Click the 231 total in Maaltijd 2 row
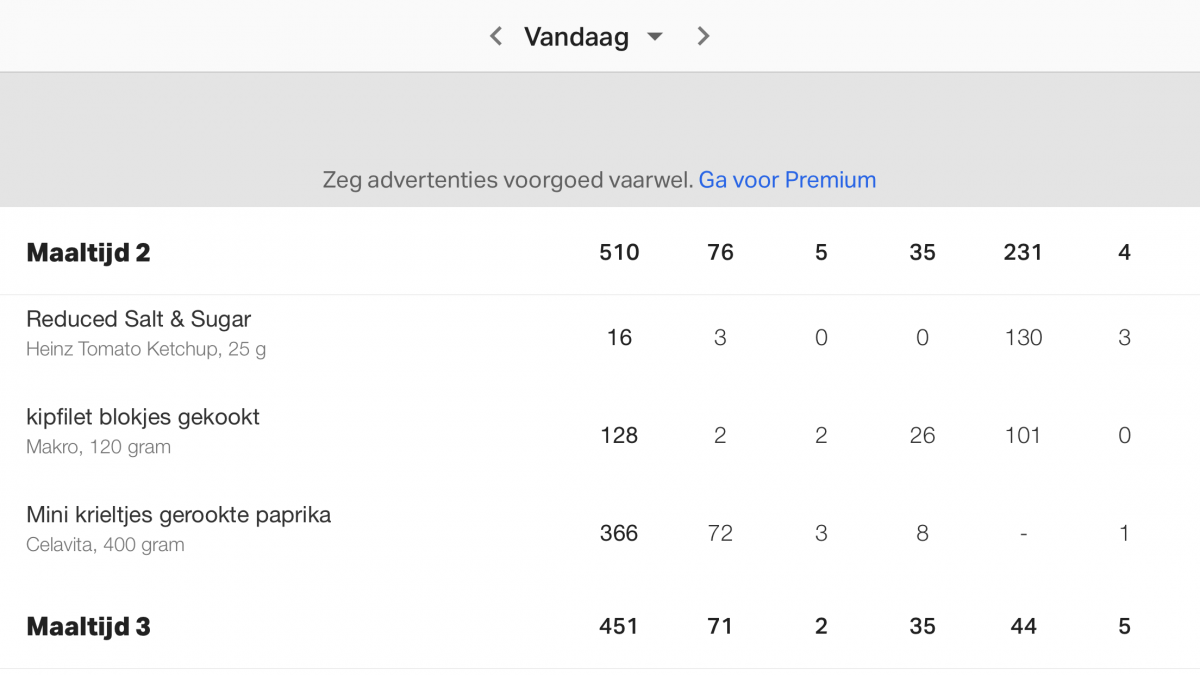The width and height of the screenshot is (1200, 675). click(1022, 253)
